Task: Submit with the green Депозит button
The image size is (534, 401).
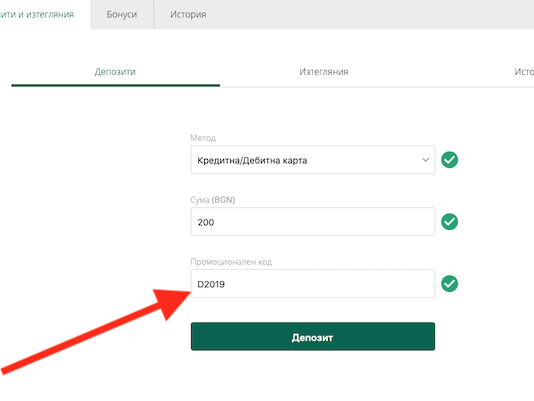Action: (x=313, y=336)
